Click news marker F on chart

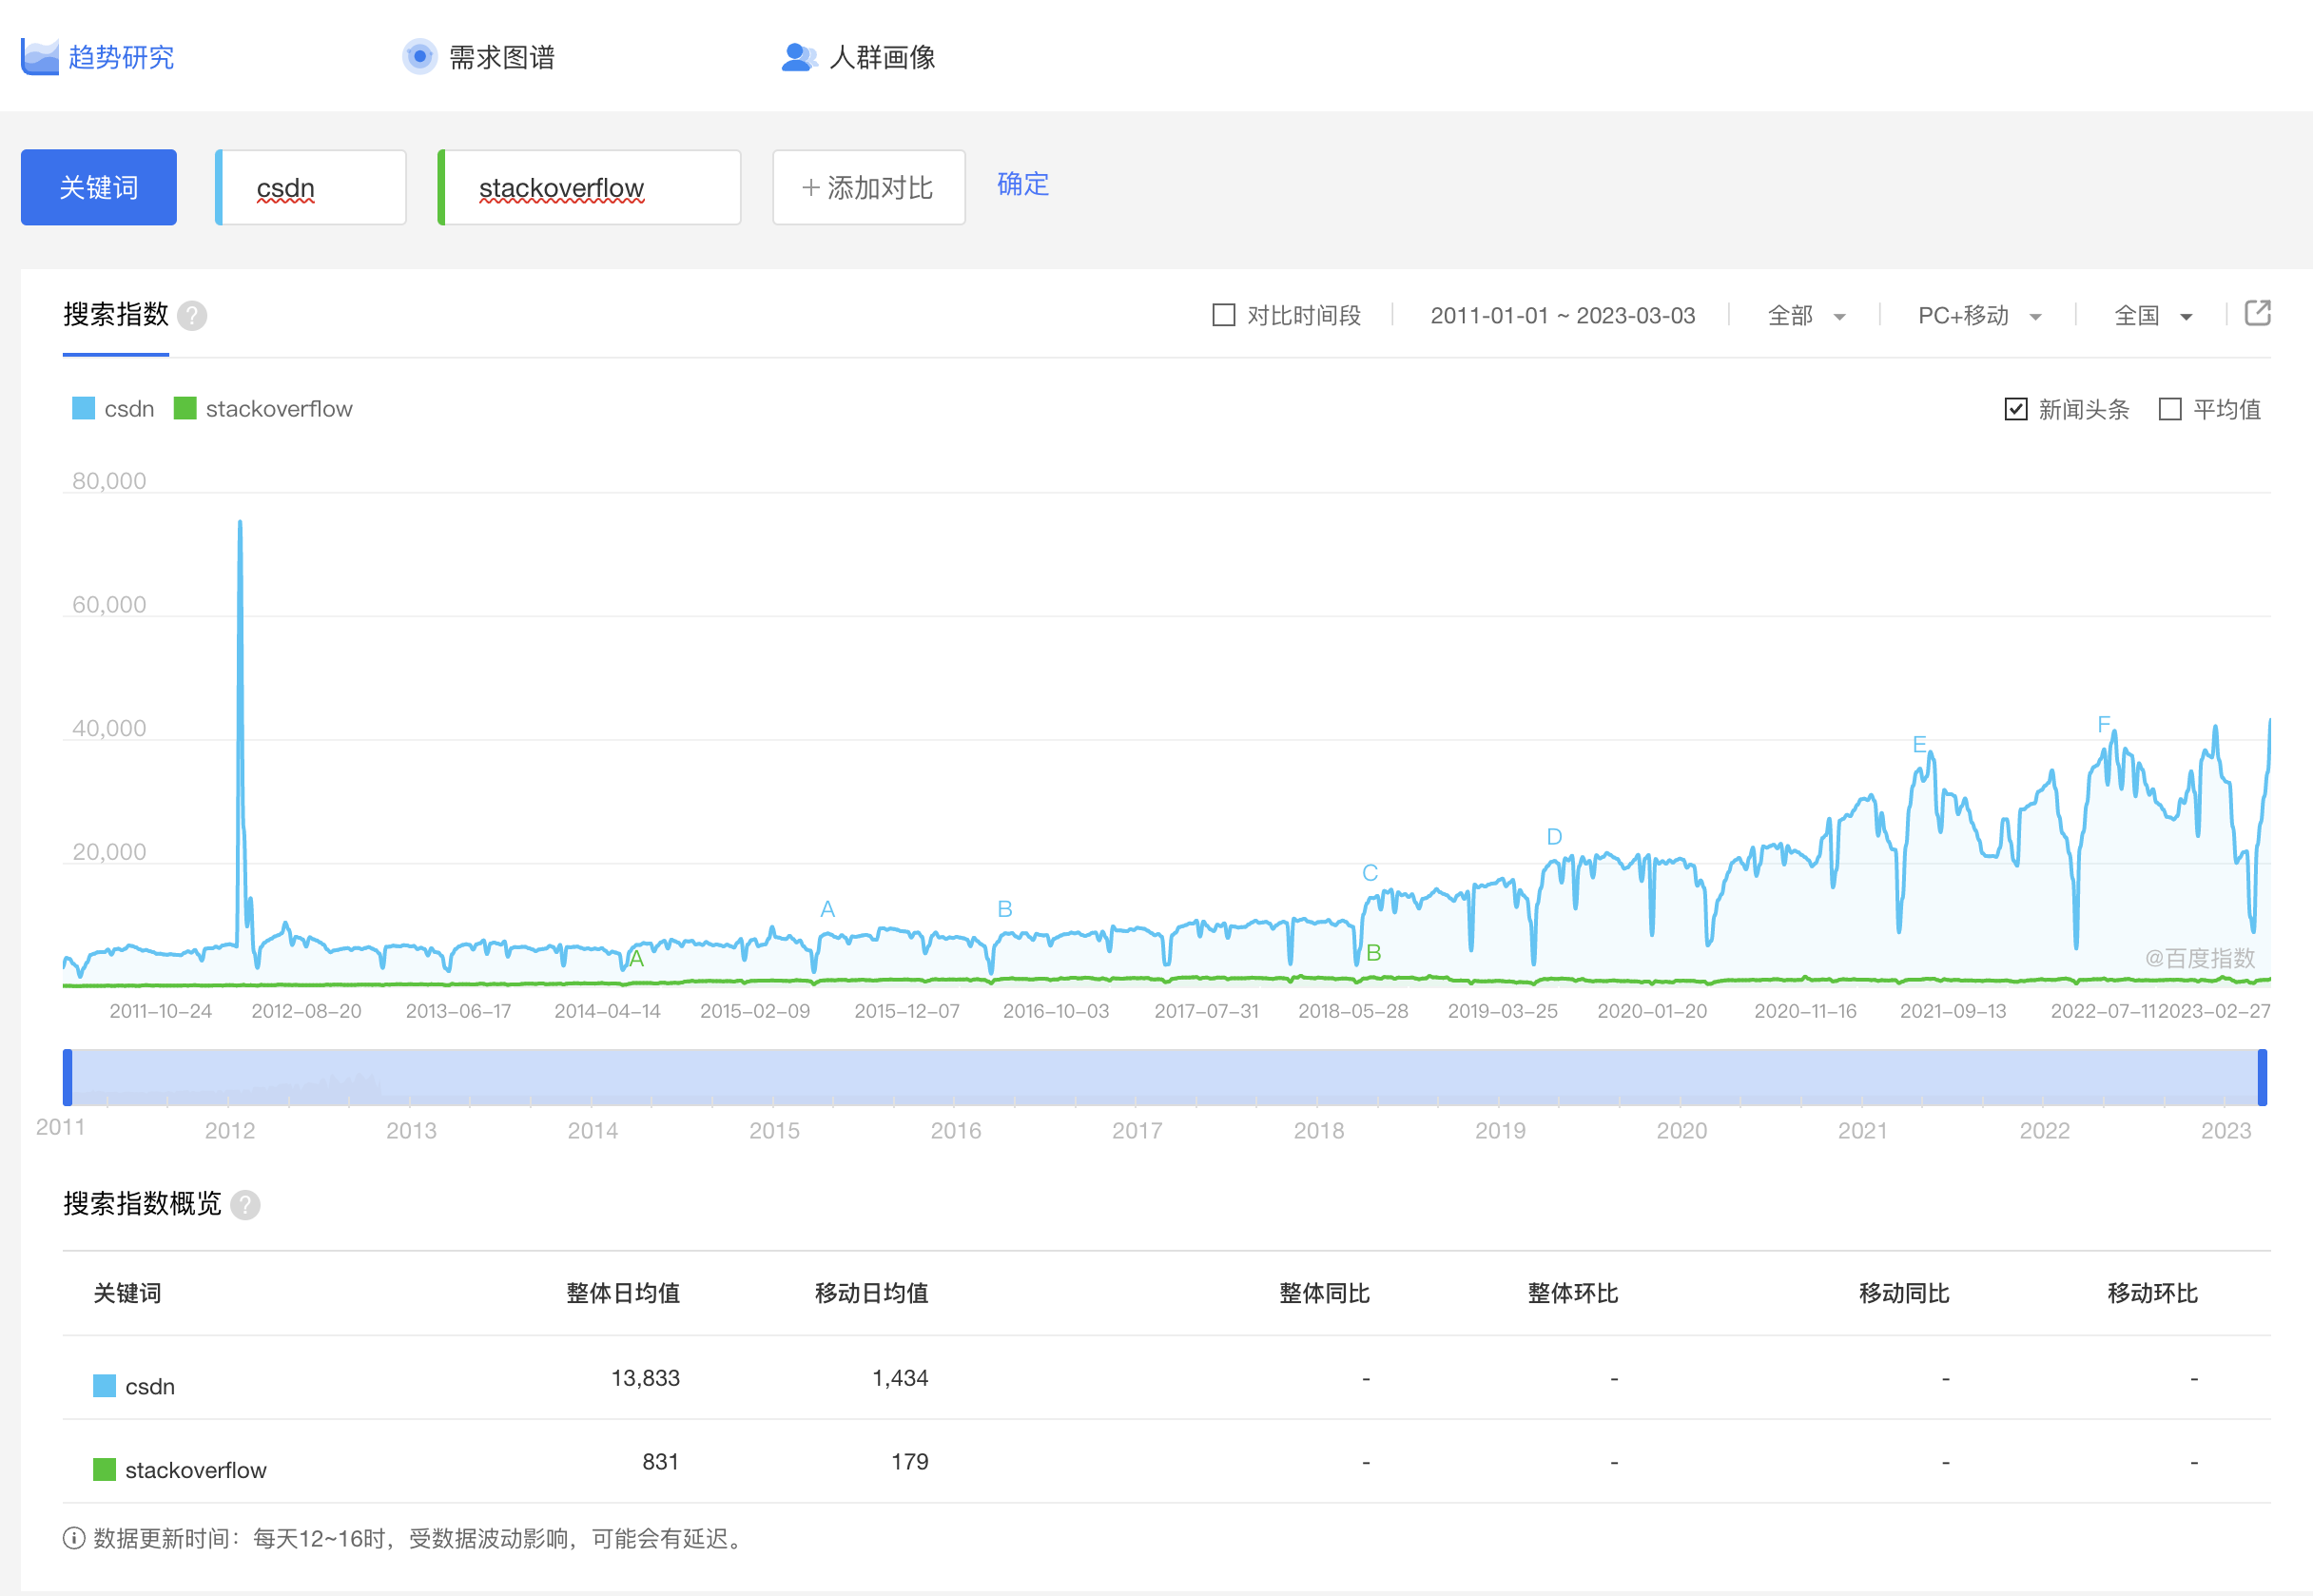point(2103,724)
